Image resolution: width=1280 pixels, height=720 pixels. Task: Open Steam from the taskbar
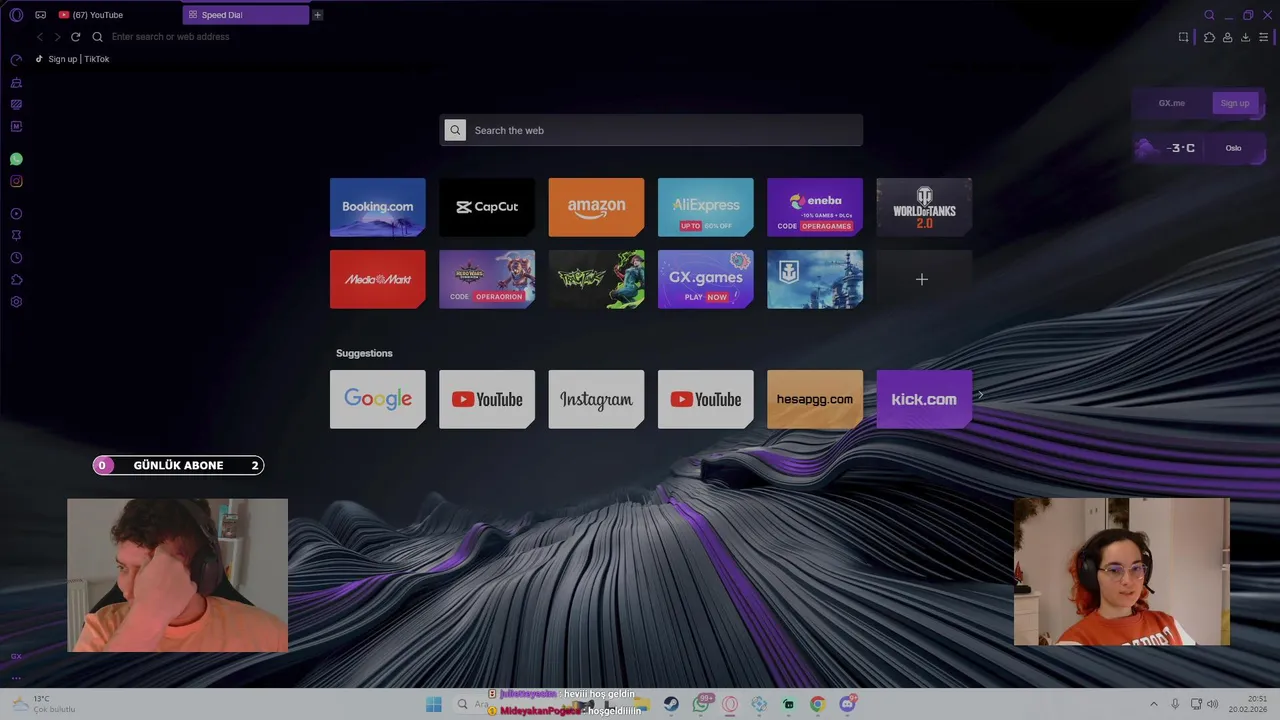[671, 704]
